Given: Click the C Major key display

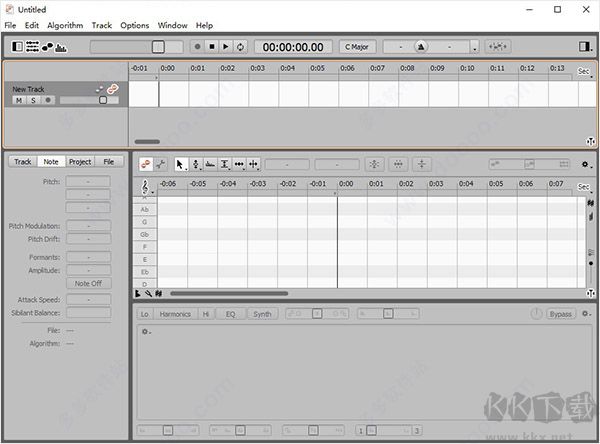Looking at the screenshot, I should pos(357,47).
